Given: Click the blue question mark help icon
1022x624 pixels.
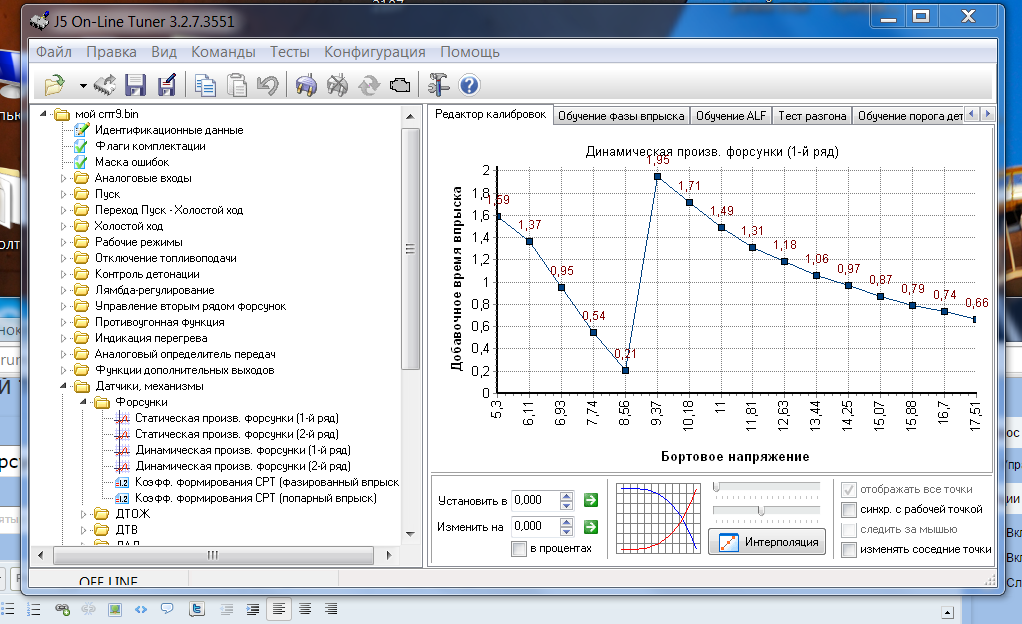Looking at the screenshot, I should (468, 85).
